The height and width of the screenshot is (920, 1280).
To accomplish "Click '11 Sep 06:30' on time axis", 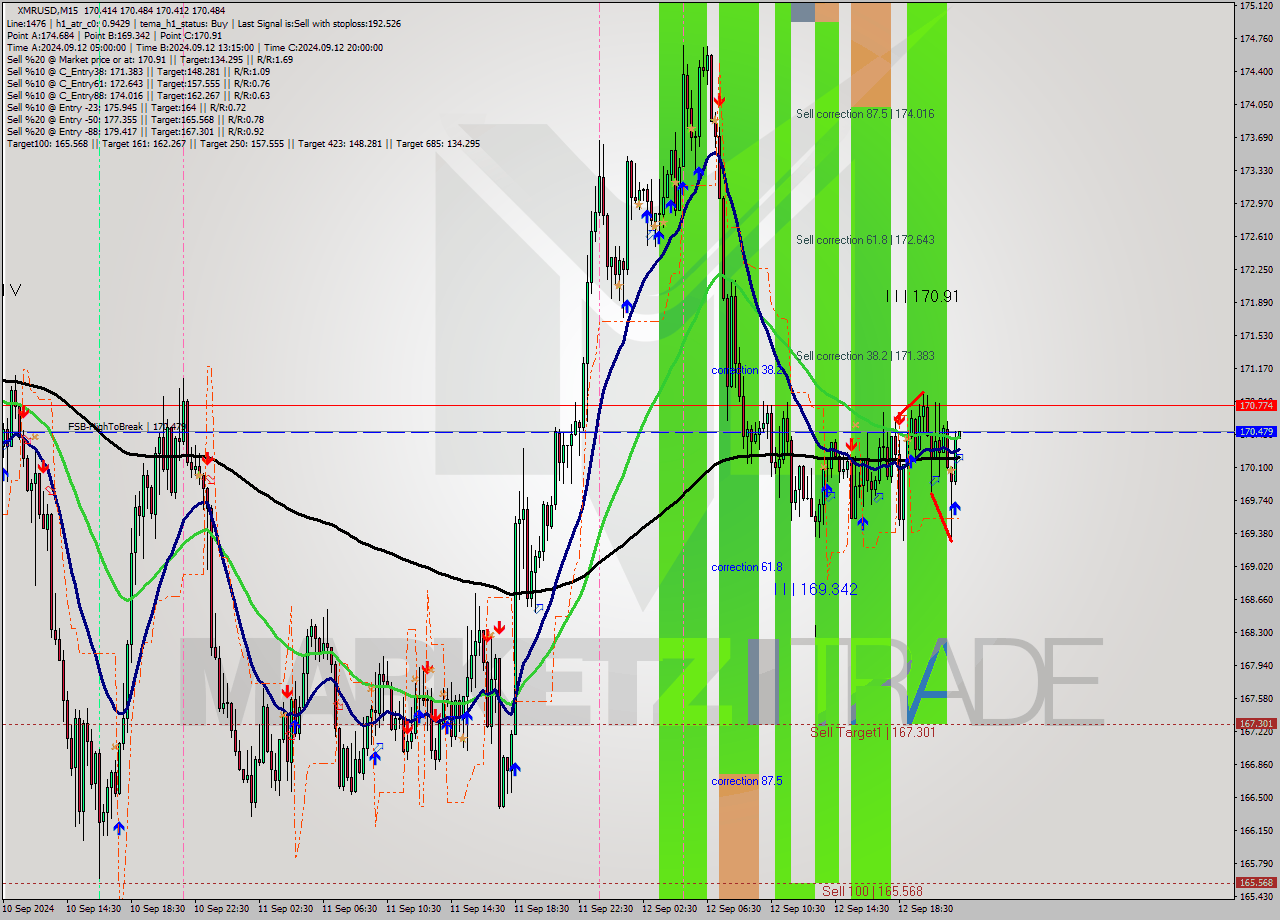I will click(x=349, y=909).
